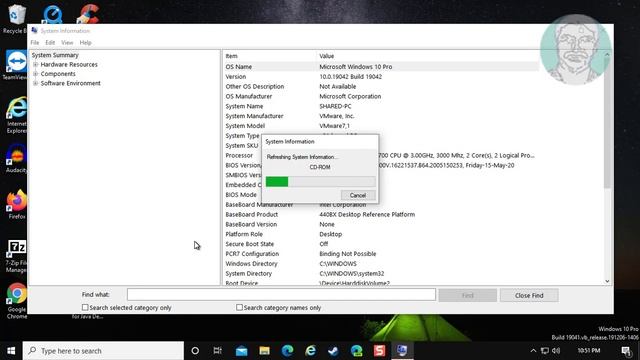The height and width of the screenshot is (360, 640).
Task: Select the PCR7 Configuration row
Action: click(x=382, y=253)
